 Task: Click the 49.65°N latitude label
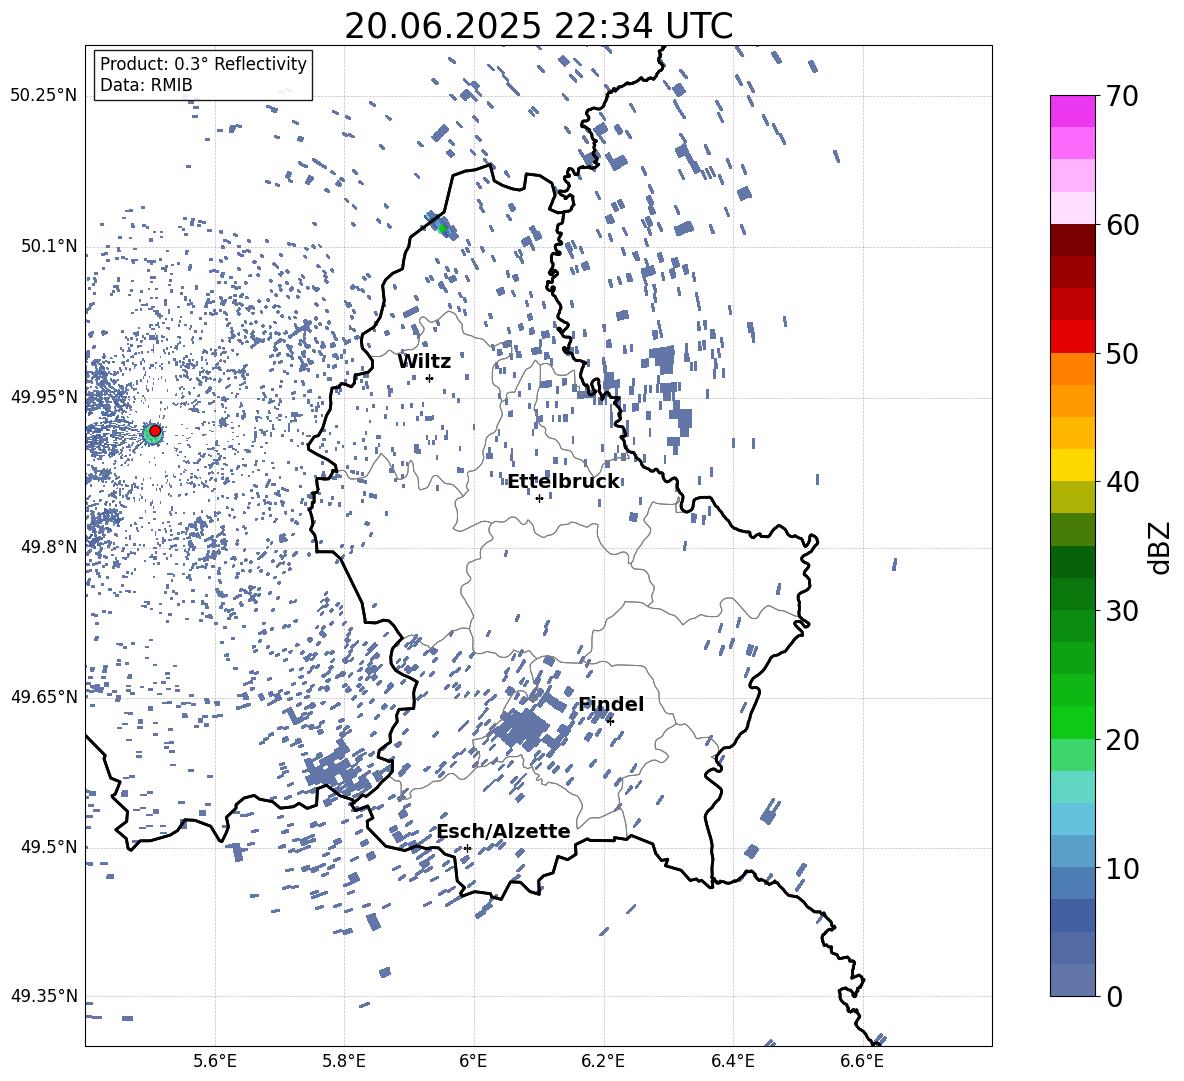[44, 697]
